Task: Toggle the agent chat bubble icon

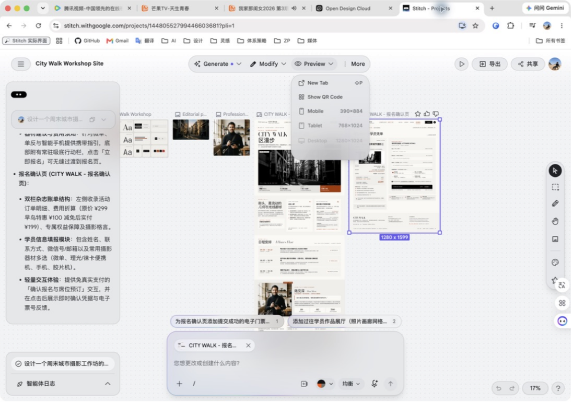Action: (x=562, y=321)
